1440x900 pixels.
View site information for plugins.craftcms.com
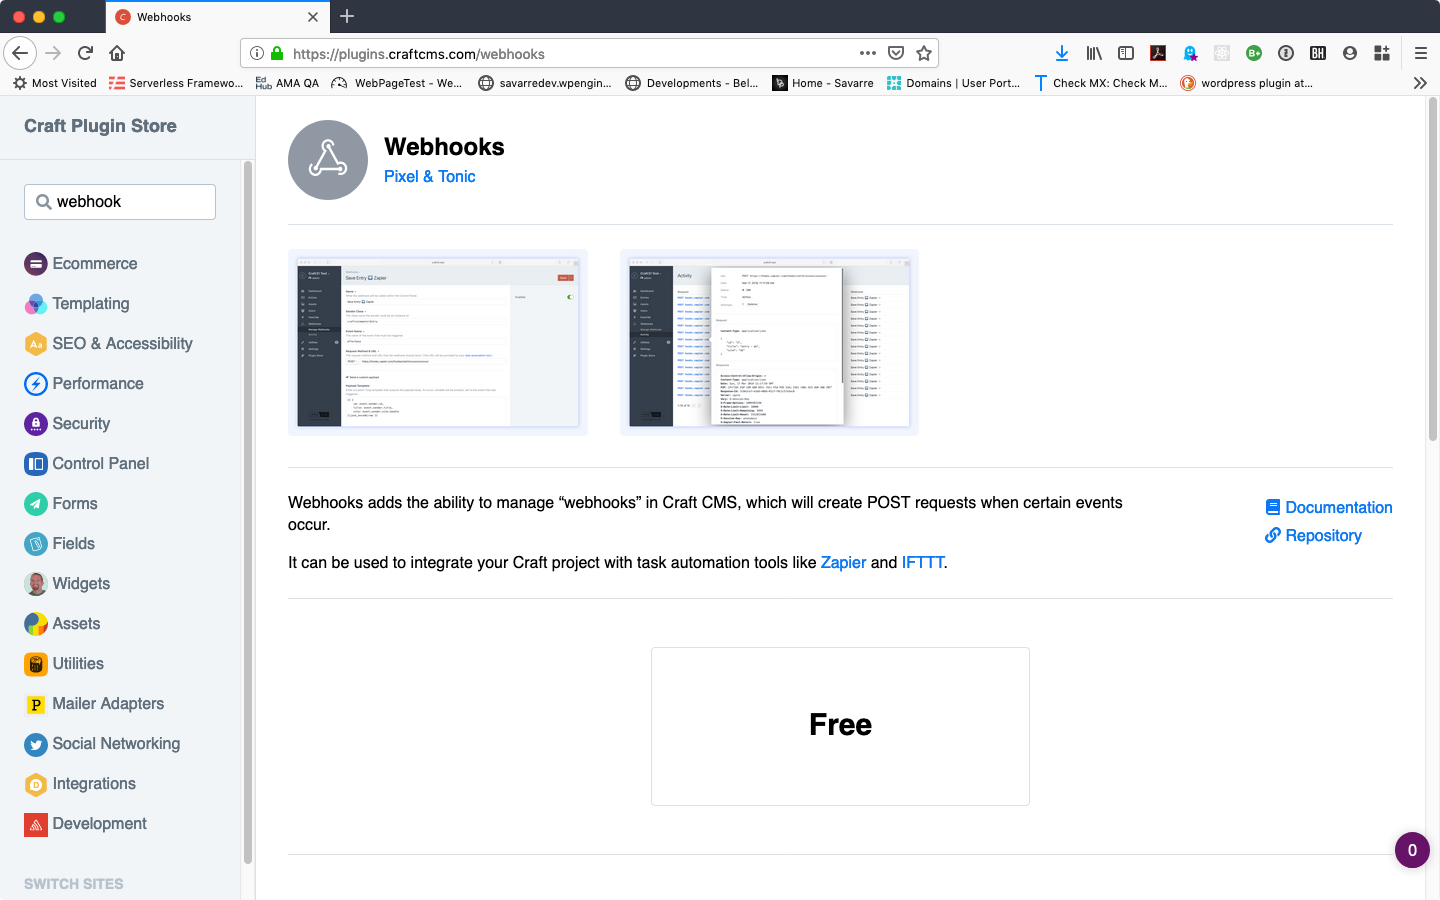click(257, 53)
